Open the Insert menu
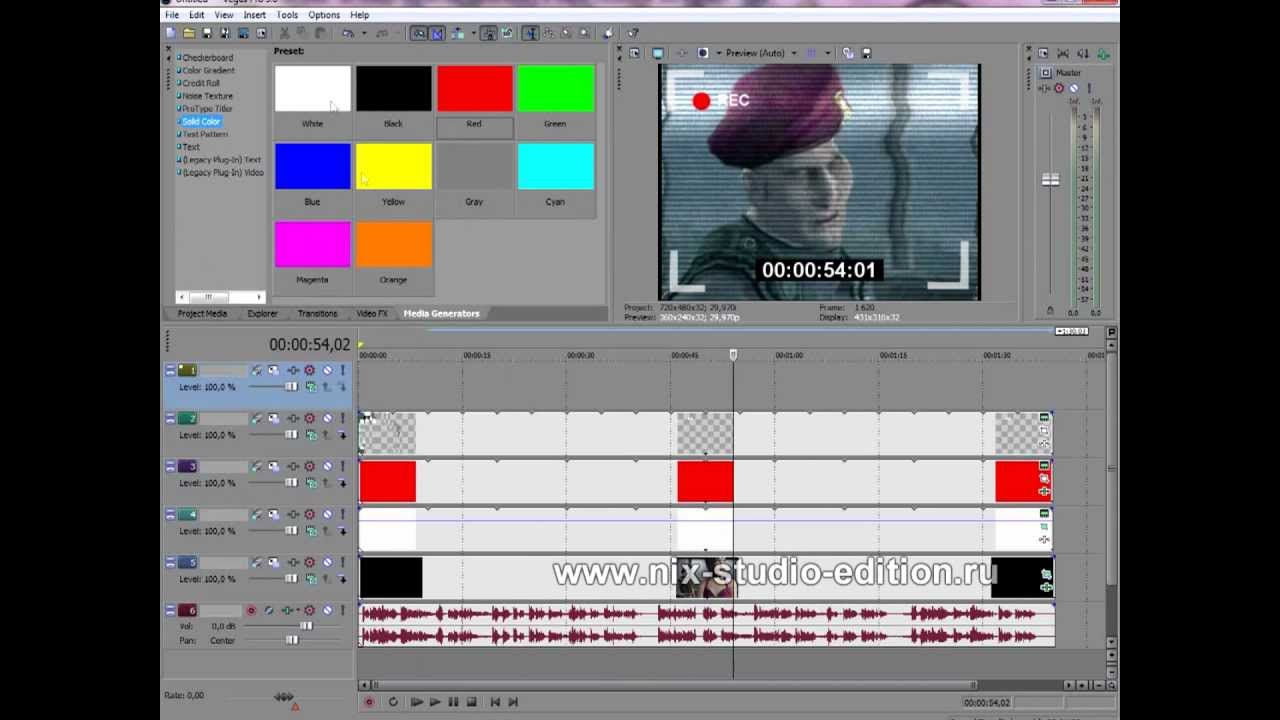 254,15
